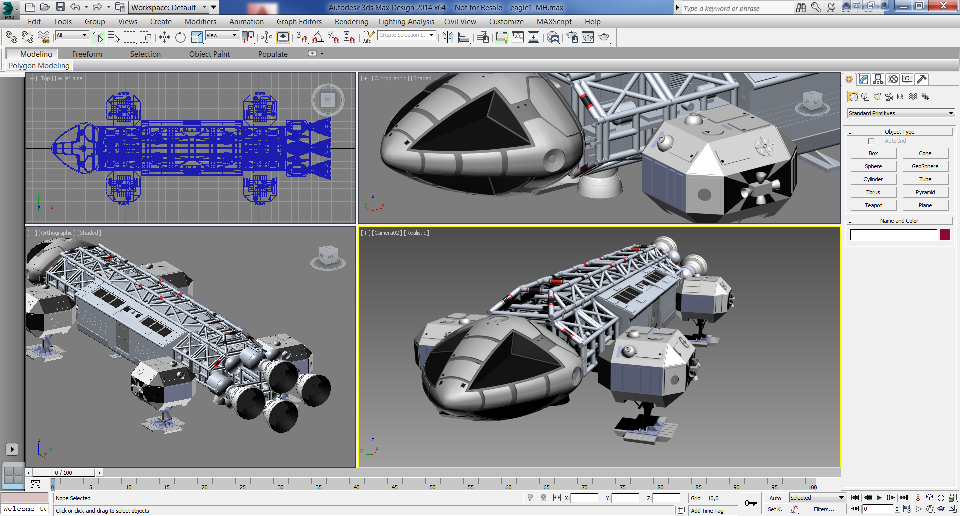Switch to the Freeform ribbon tab
960x516 pixels.
pos(87,54)
